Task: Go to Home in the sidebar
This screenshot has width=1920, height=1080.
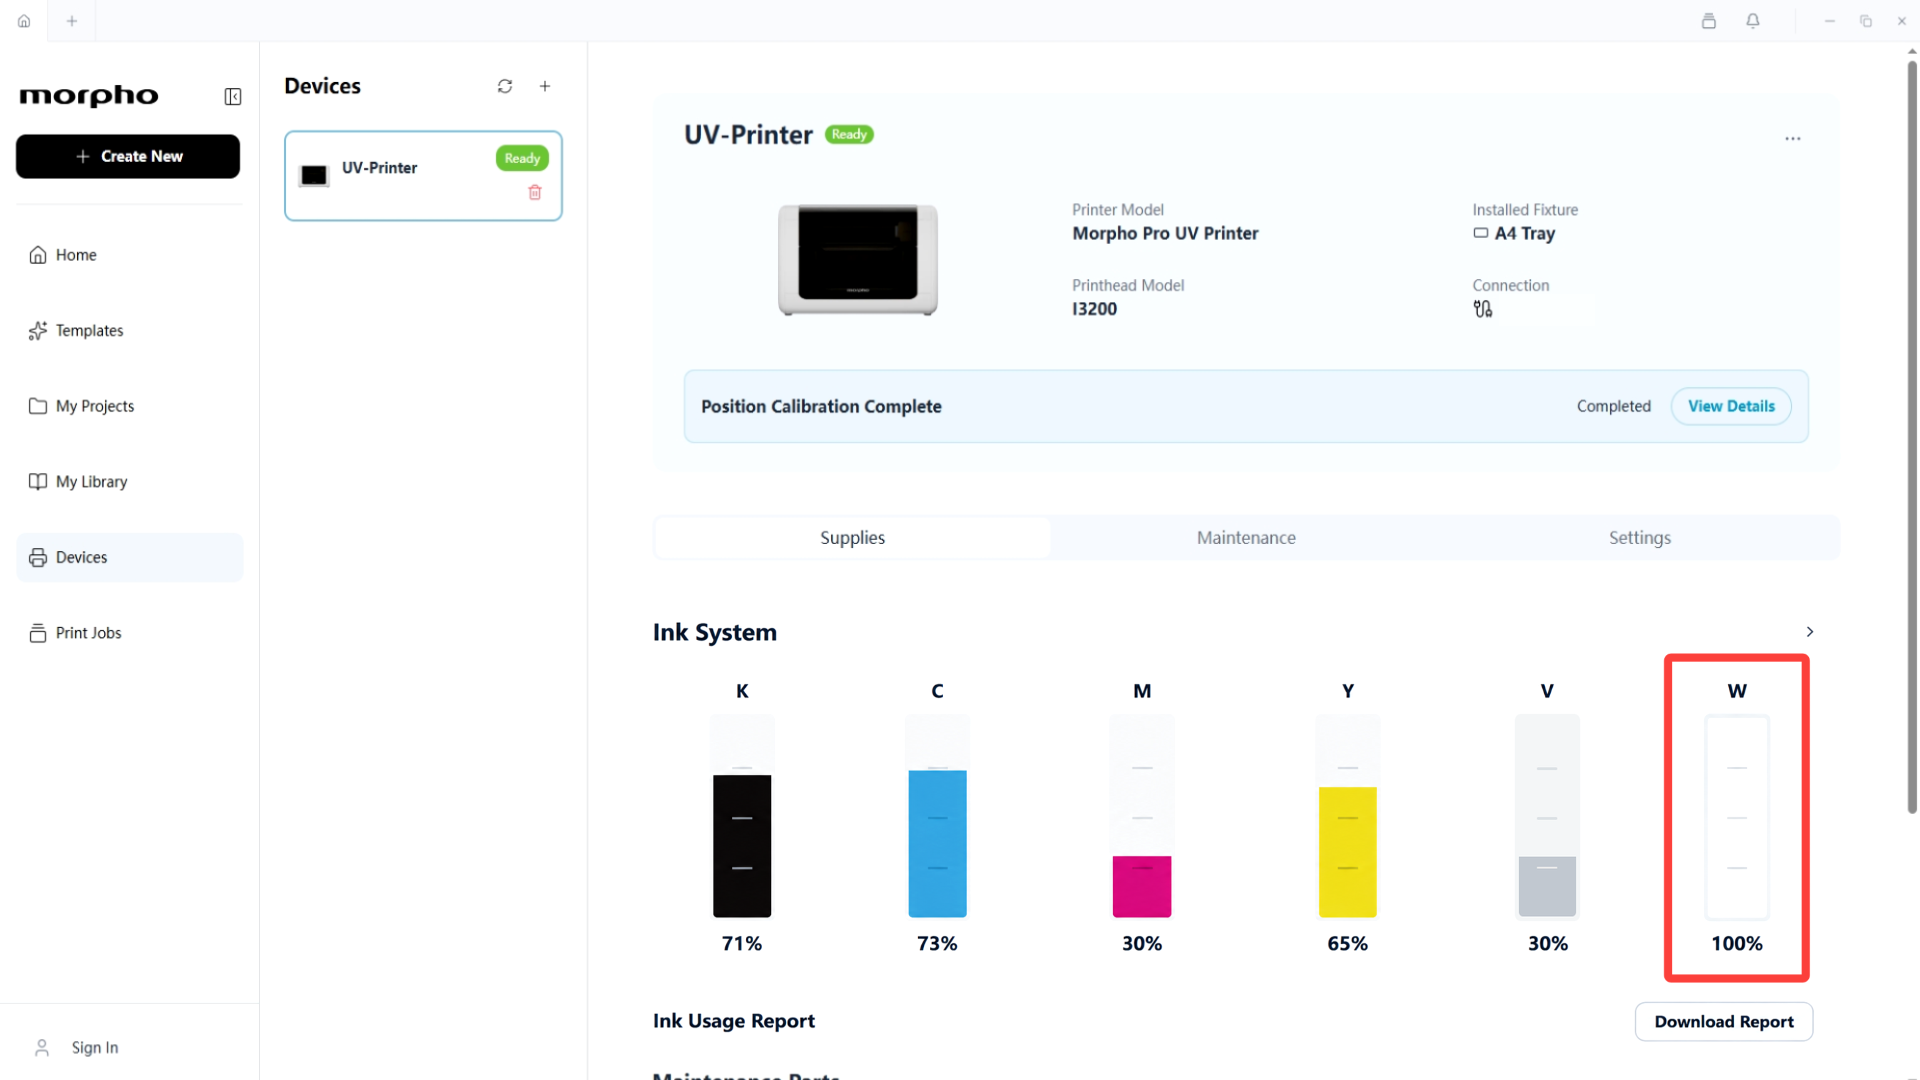Action: pyautogui.click(x=129, y=255)
